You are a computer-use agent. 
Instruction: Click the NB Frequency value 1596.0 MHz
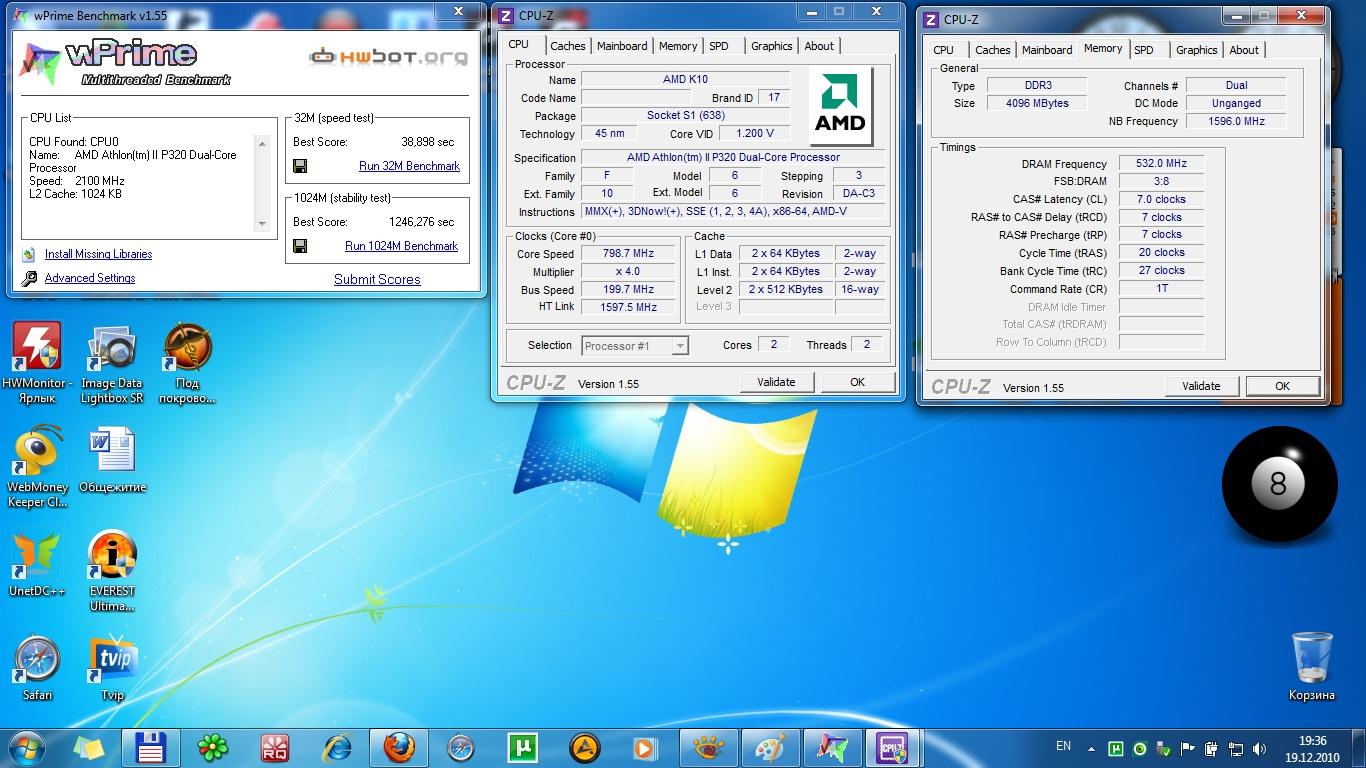(x=1236, y=121)
